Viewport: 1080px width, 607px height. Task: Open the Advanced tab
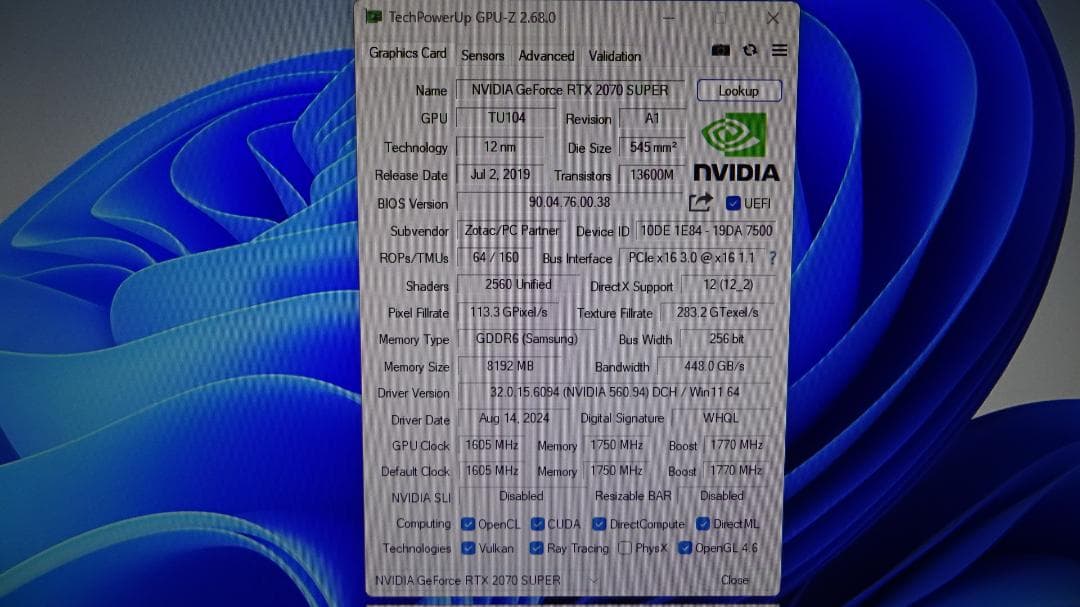point(546,56)
